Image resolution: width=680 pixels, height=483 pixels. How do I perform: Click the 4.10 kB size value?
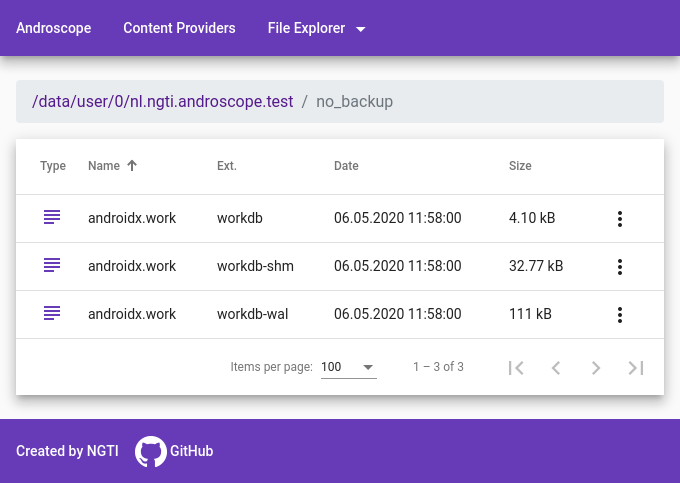532,218
